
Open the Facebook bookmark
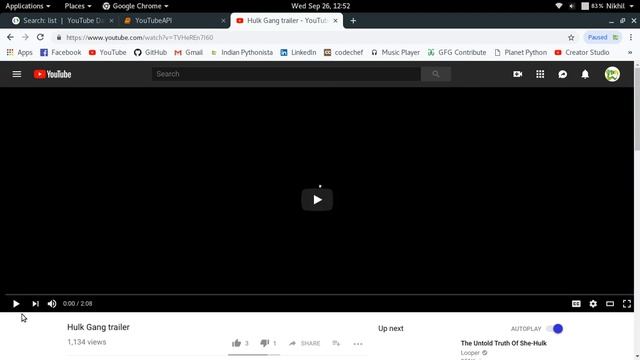tap(60, 52)
